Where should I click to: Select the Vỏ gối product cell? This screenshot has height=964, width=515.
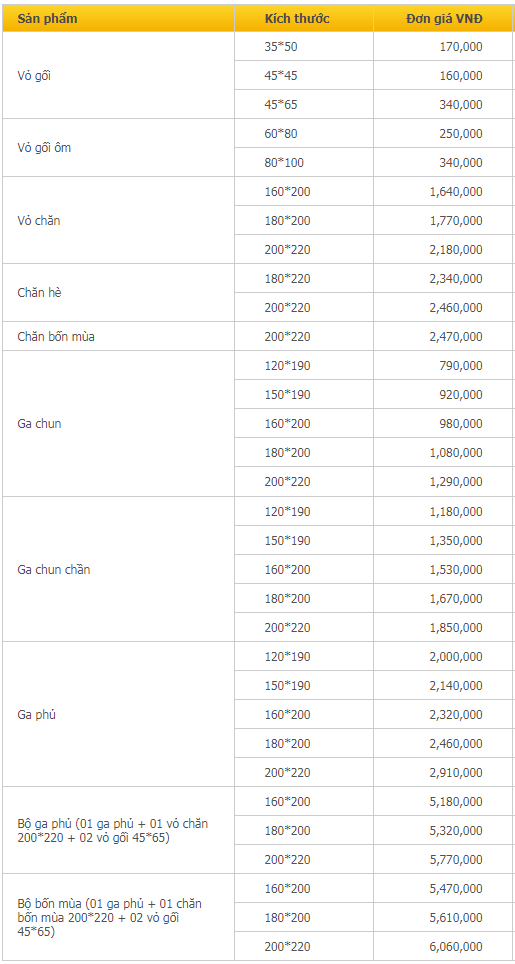118,76
